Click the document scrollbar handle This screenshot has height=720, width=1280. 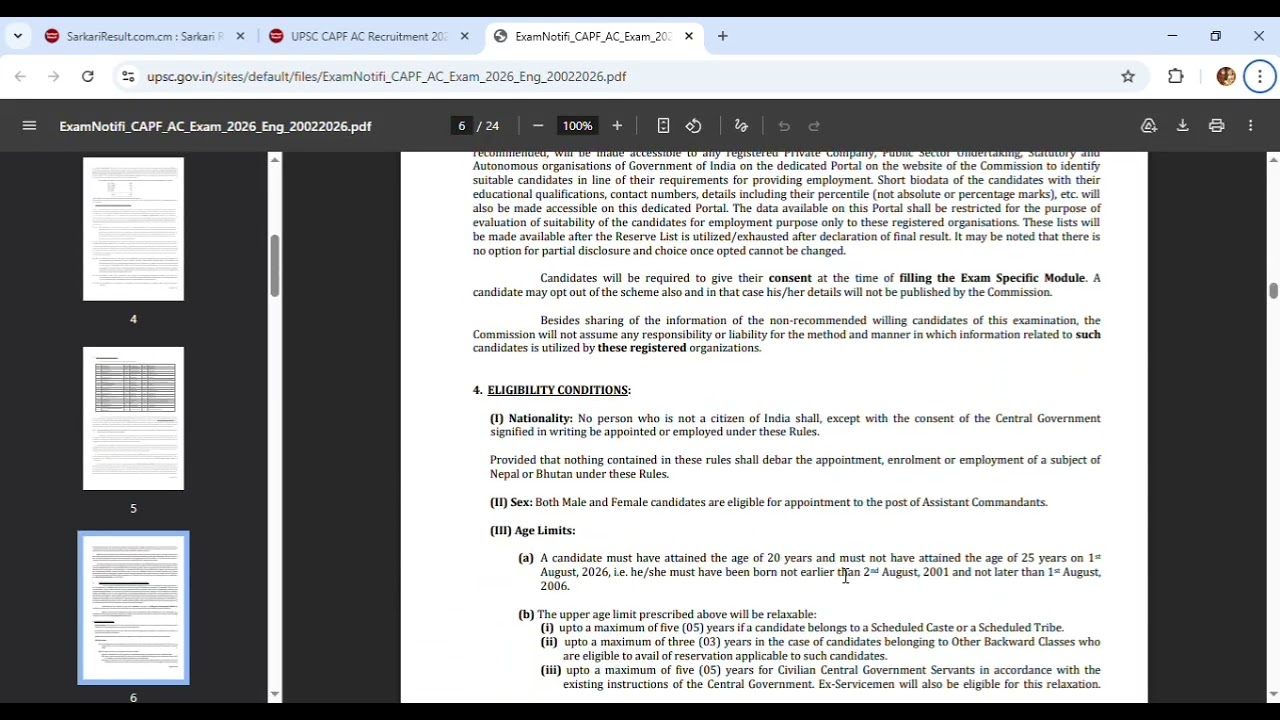click(x=1273, y=291)
